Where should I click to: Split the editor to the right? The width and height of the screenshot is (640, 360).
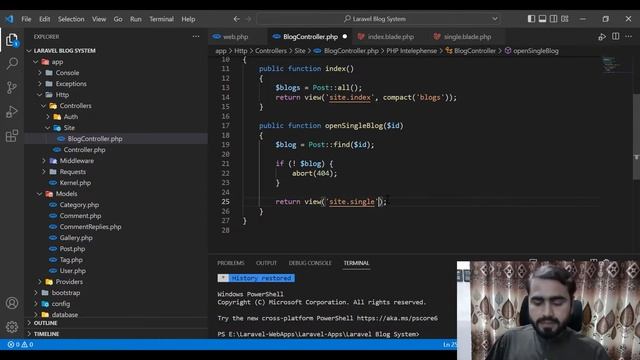tap(616, 36)
